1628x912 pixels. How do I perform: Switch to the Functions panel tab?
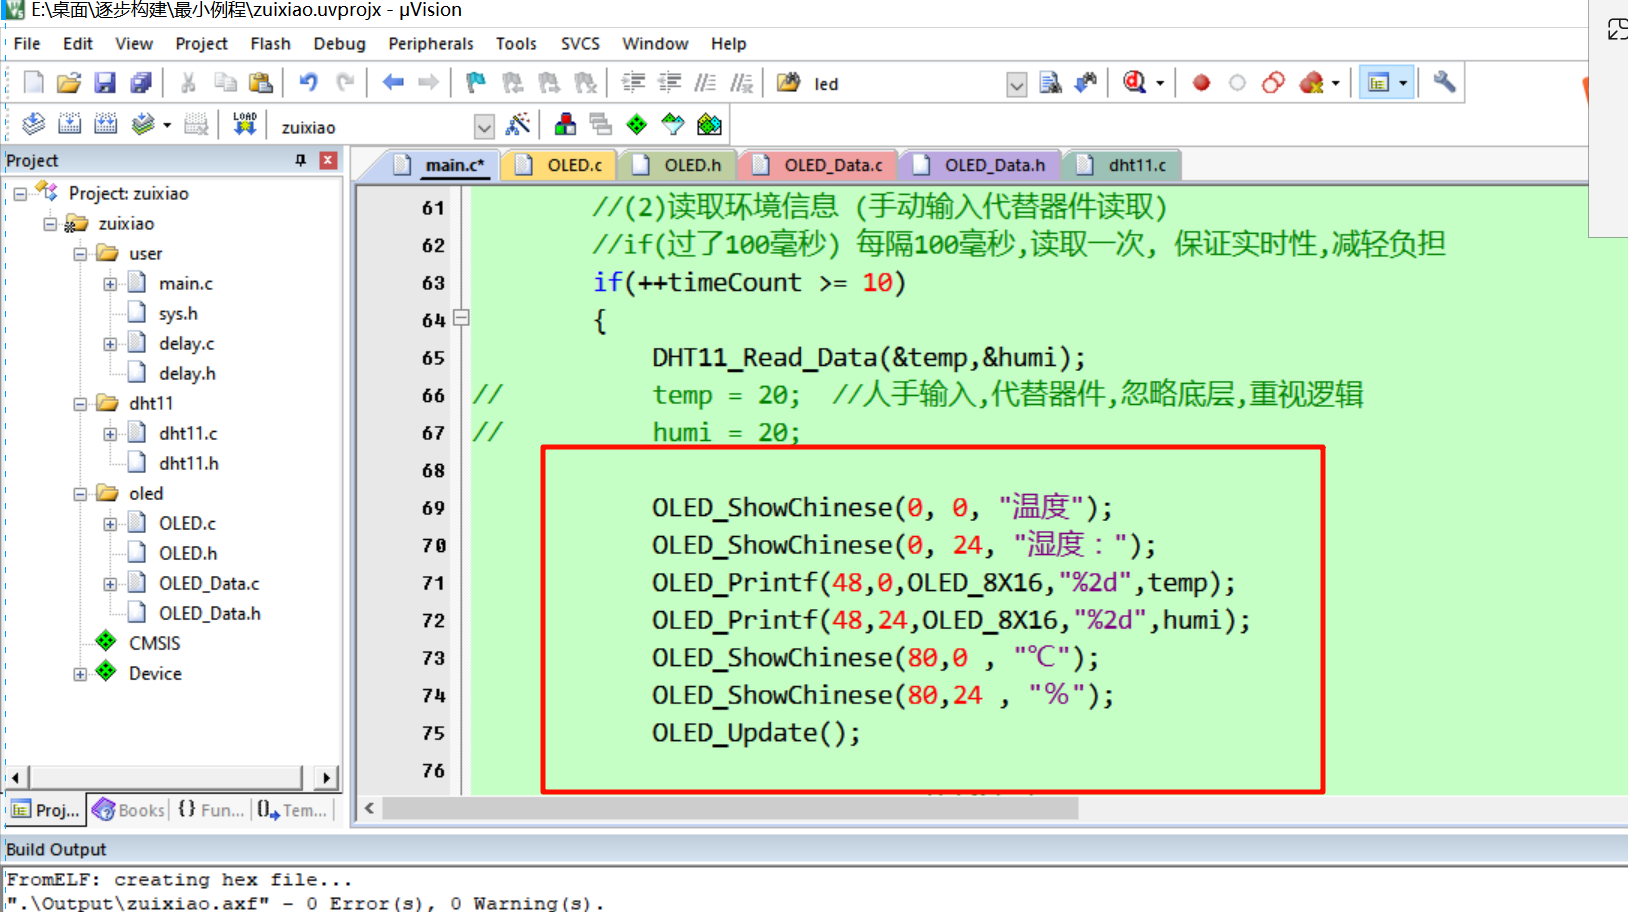[211, 810]
